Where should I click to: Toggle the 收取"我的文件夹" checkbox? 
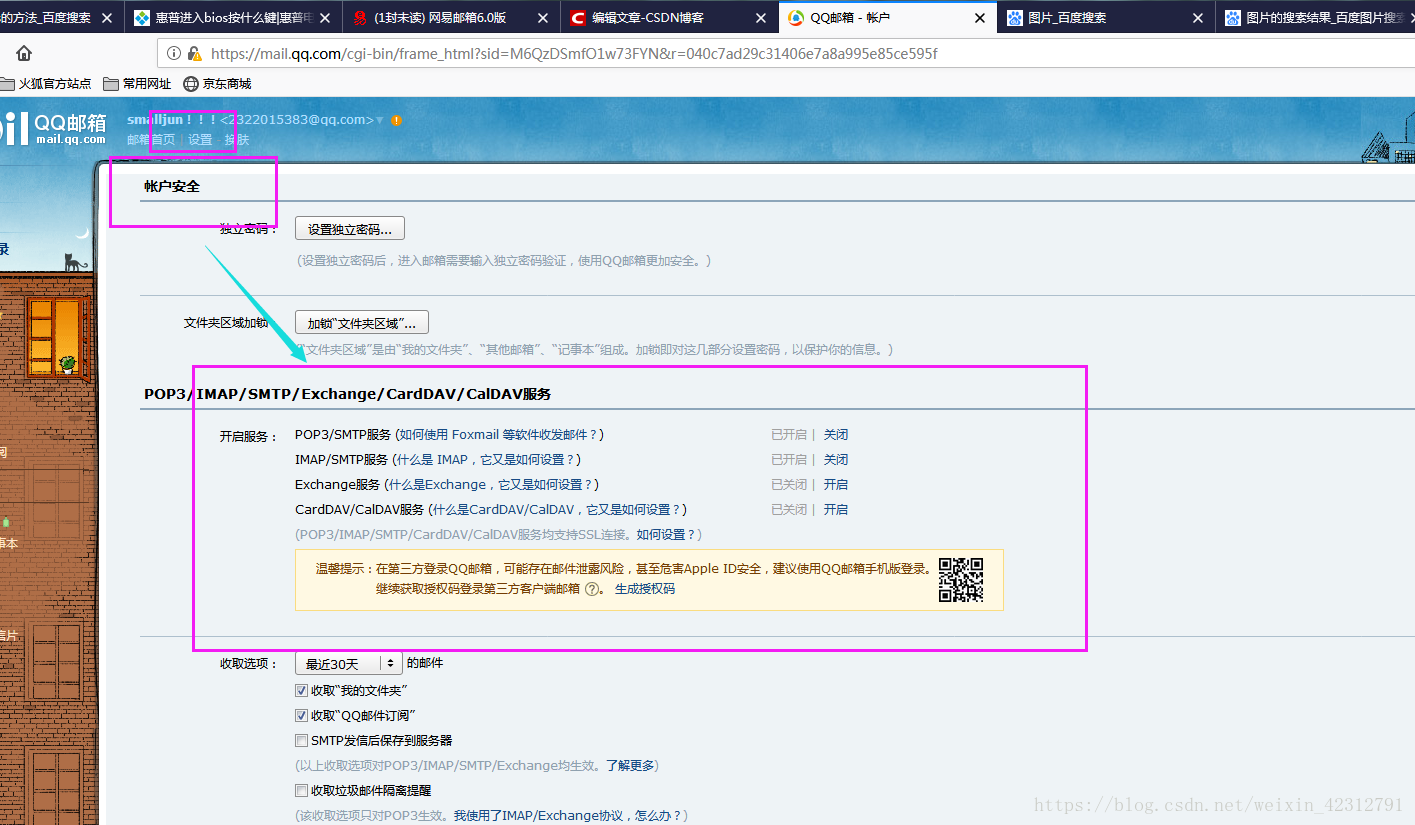tap(301, 691)
